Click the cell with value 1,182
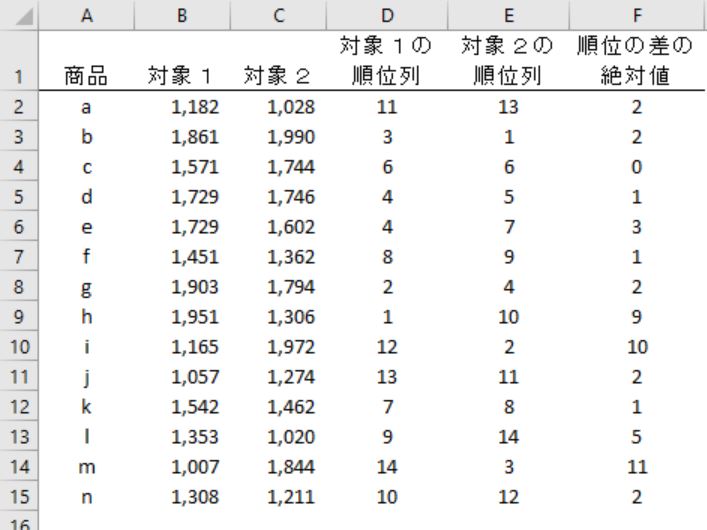Viewport: 707px width, 530px height. (182, 106)
